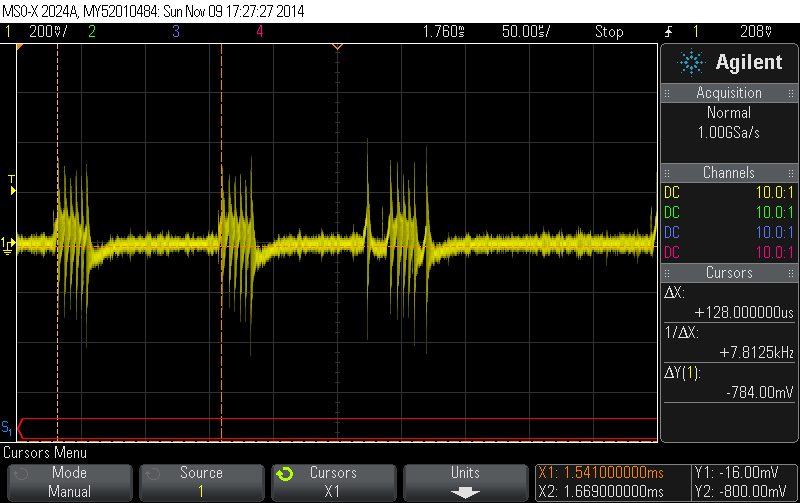
Task: Click the yellow DC 10.0:1 channel row
Action: click(x=729, y=192)
